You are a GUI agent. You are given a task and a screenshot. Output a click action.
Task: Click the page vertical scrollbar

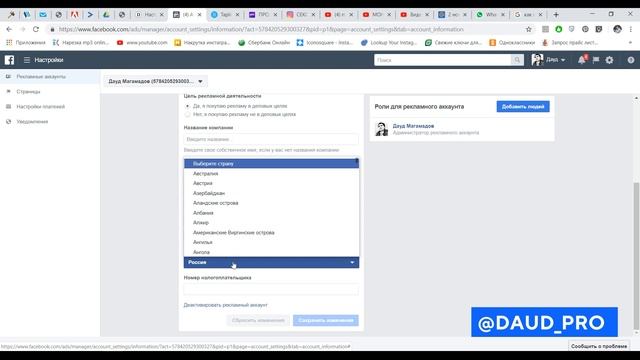(636, 257)
